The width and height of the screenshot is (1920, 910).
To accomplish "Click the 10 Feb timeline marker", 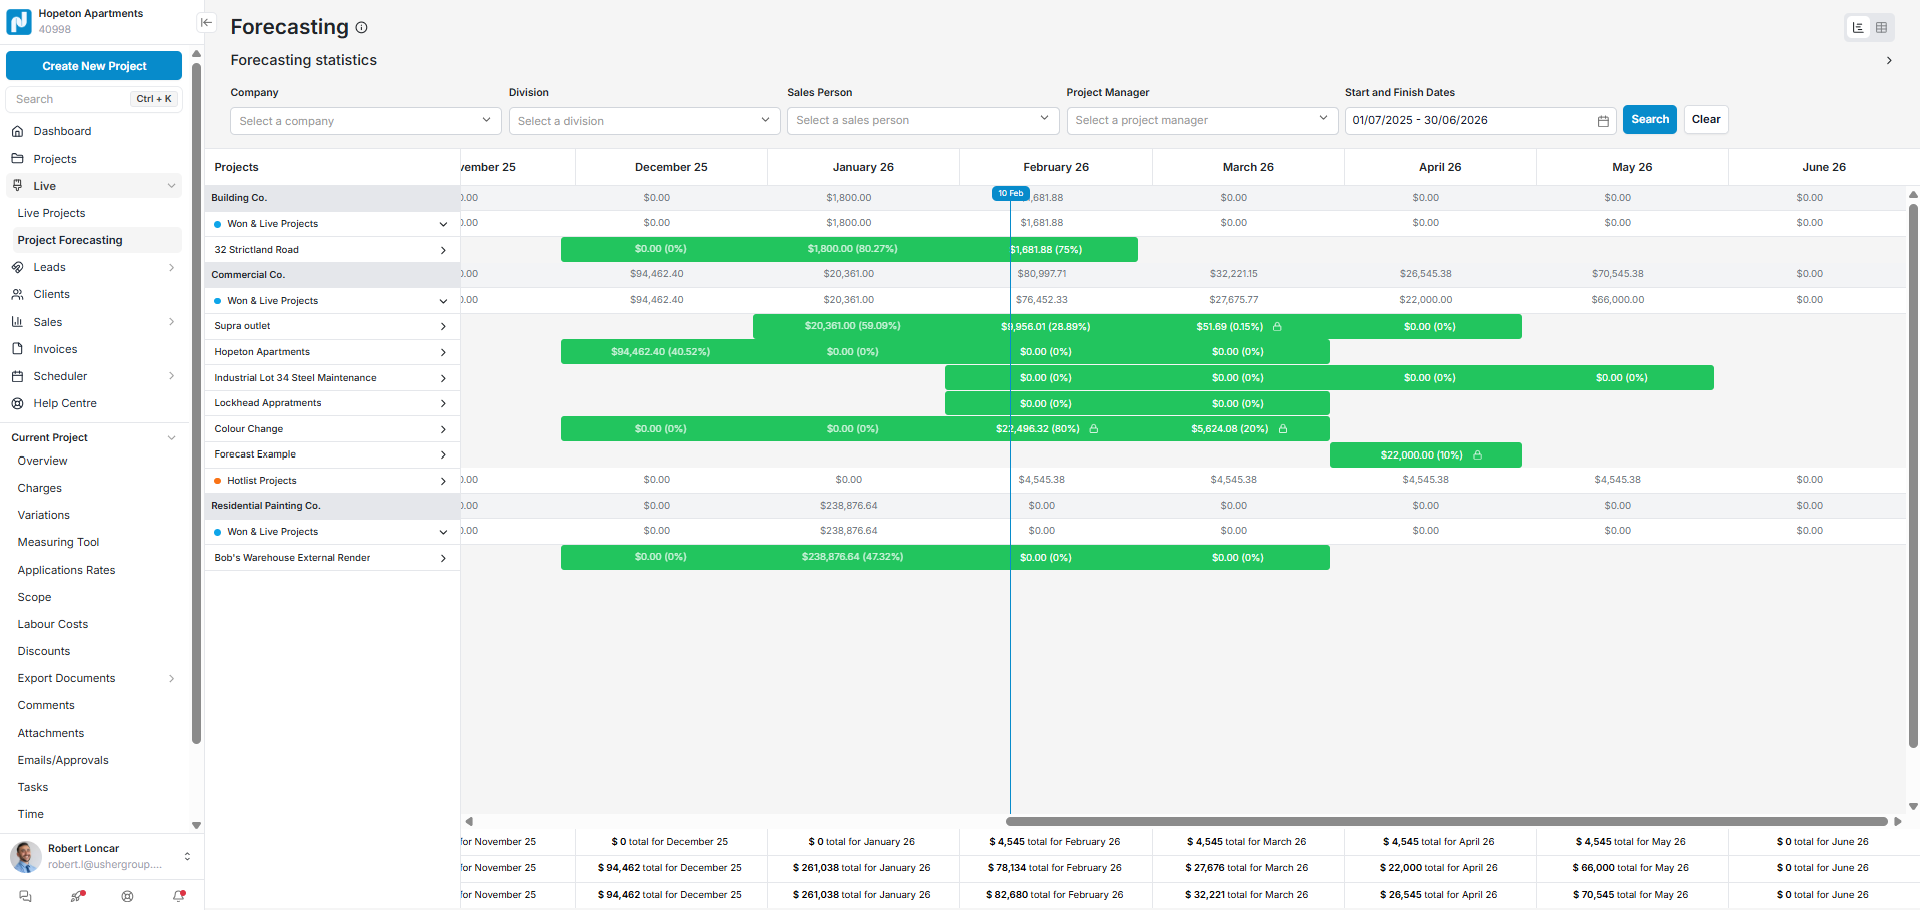I will (x=1010, y=193).
